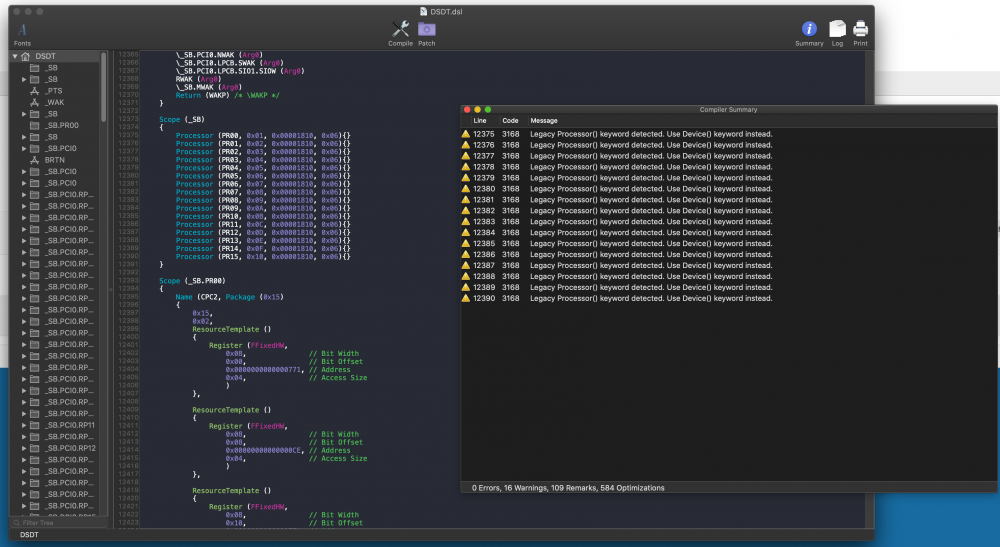Expand the _SB.PCI0.RP12 tree node

[24, 448]
